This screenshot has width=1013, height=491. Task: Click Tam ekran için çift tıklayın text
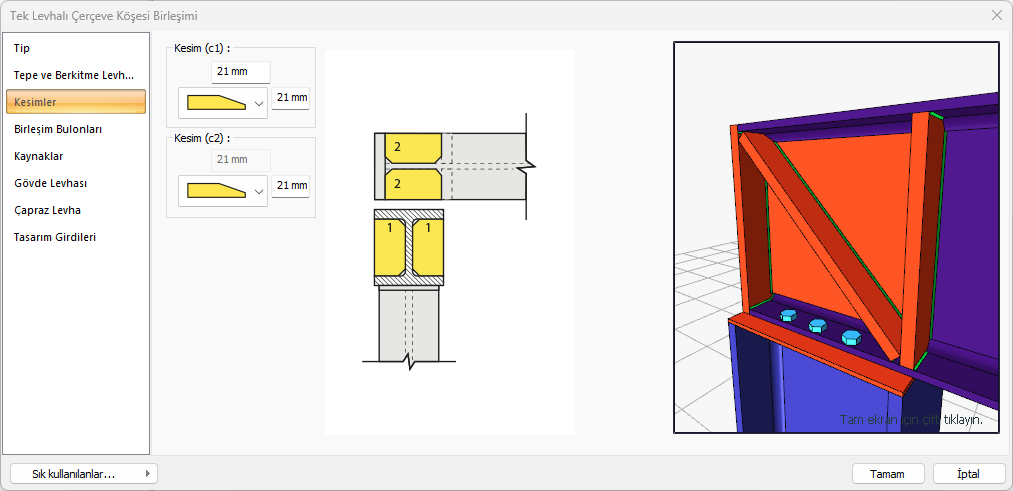point(911,419)
